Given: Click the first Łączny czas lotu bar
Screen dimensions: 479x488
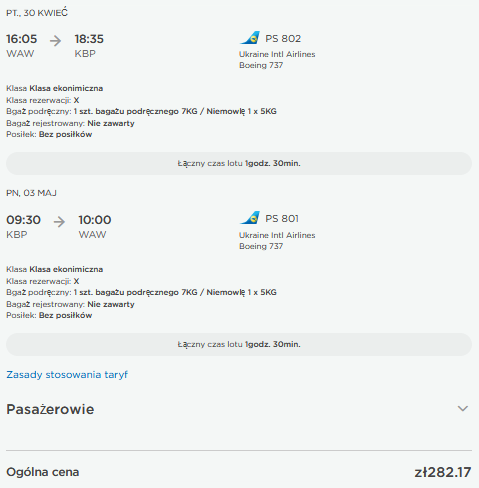Looking at the screenshot, I should pyautogui.click(x=239, y=163).
